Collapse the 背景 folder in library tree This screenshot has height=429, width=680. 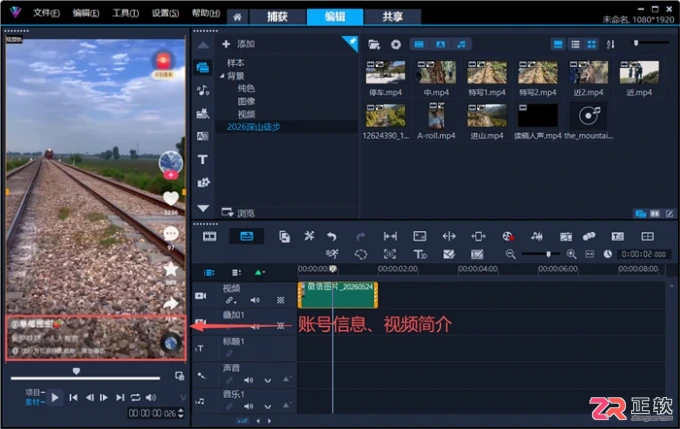point(222,76)
